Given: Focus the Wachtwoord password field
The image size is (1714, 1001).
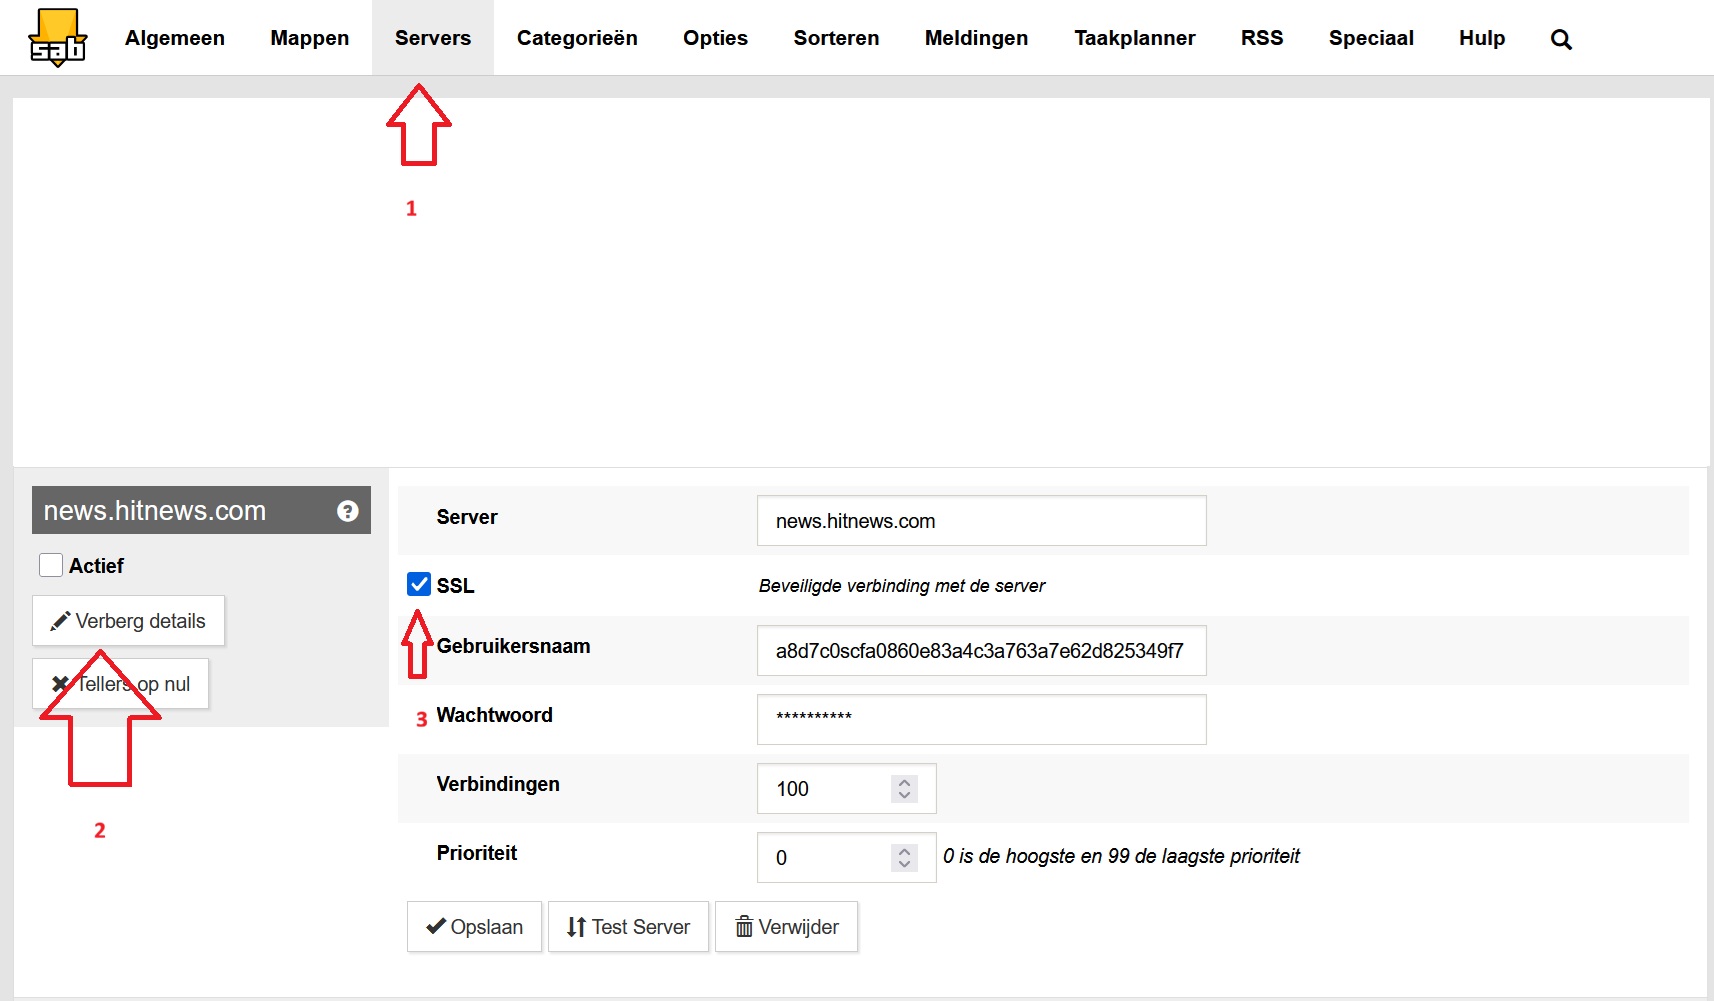Looking at the screenshot, I should point(980,720).
